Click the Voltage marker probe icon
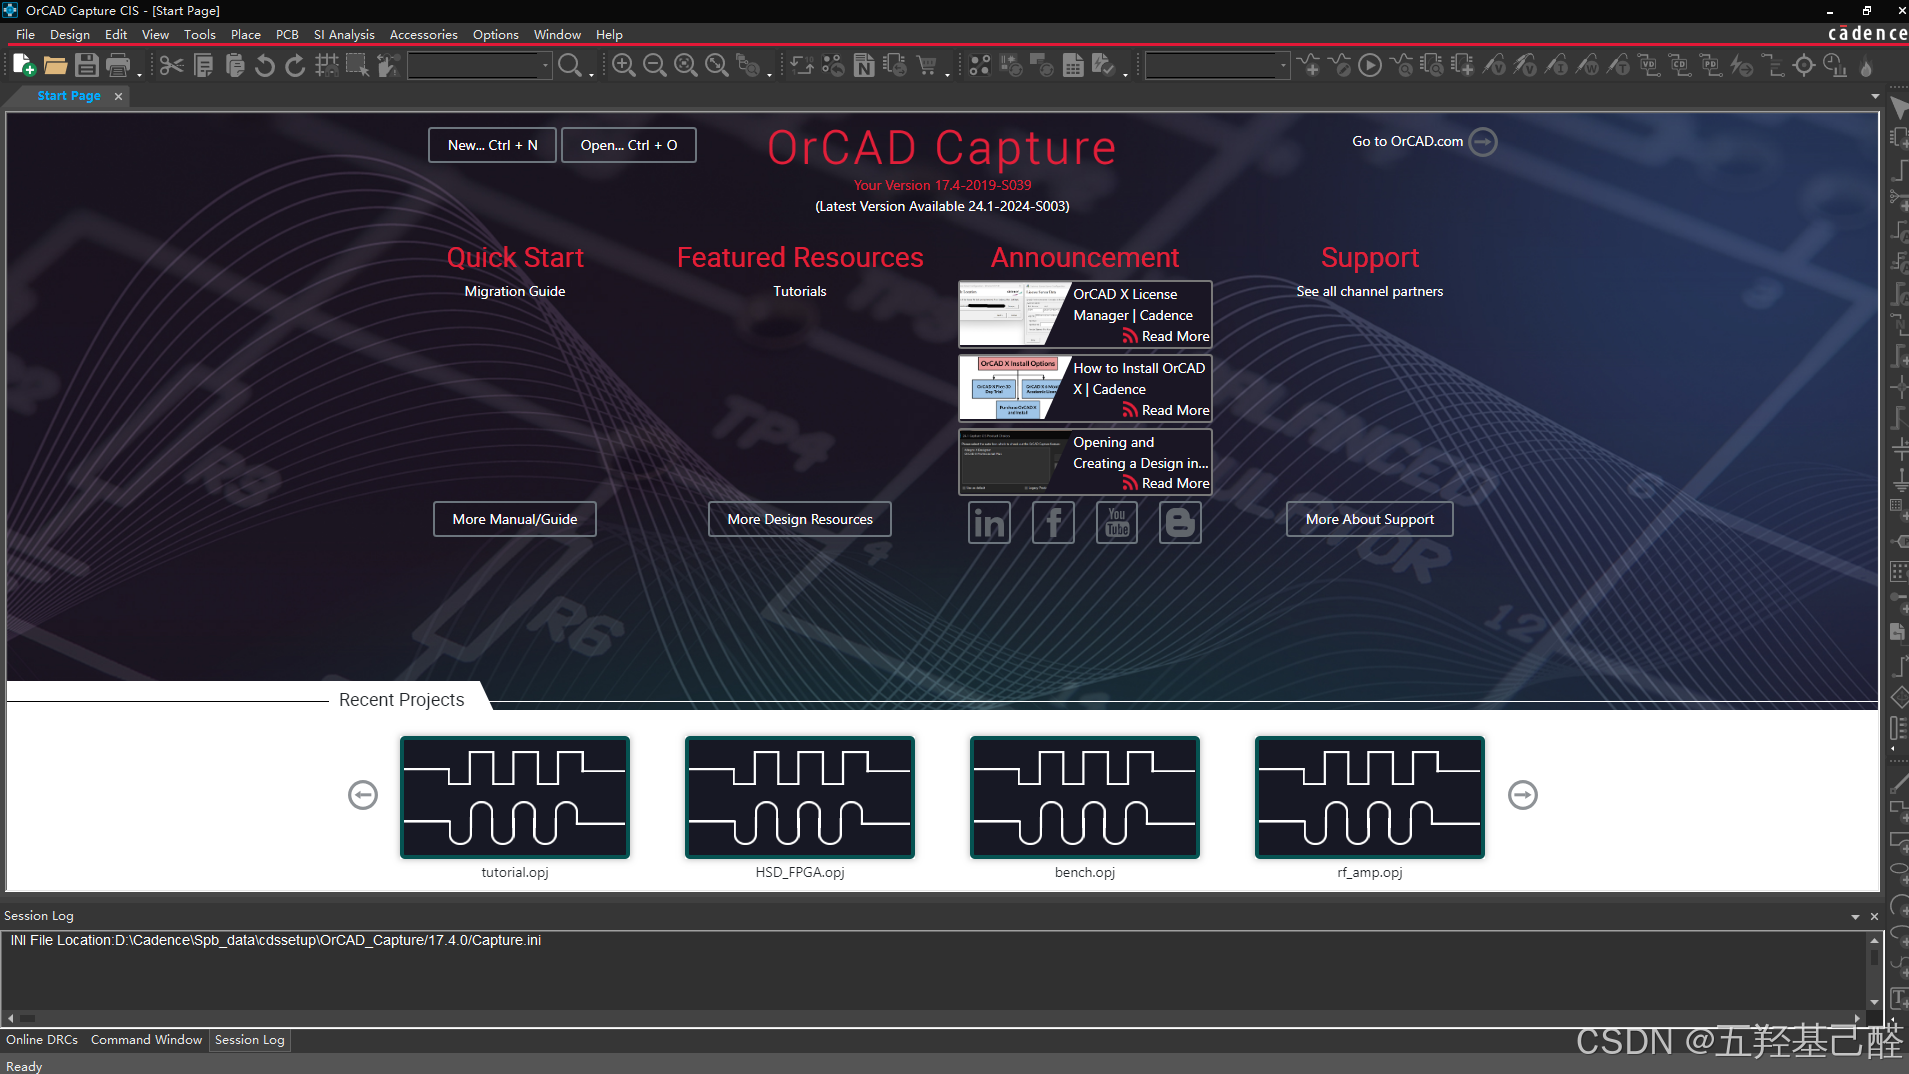 coord(1494,66)
